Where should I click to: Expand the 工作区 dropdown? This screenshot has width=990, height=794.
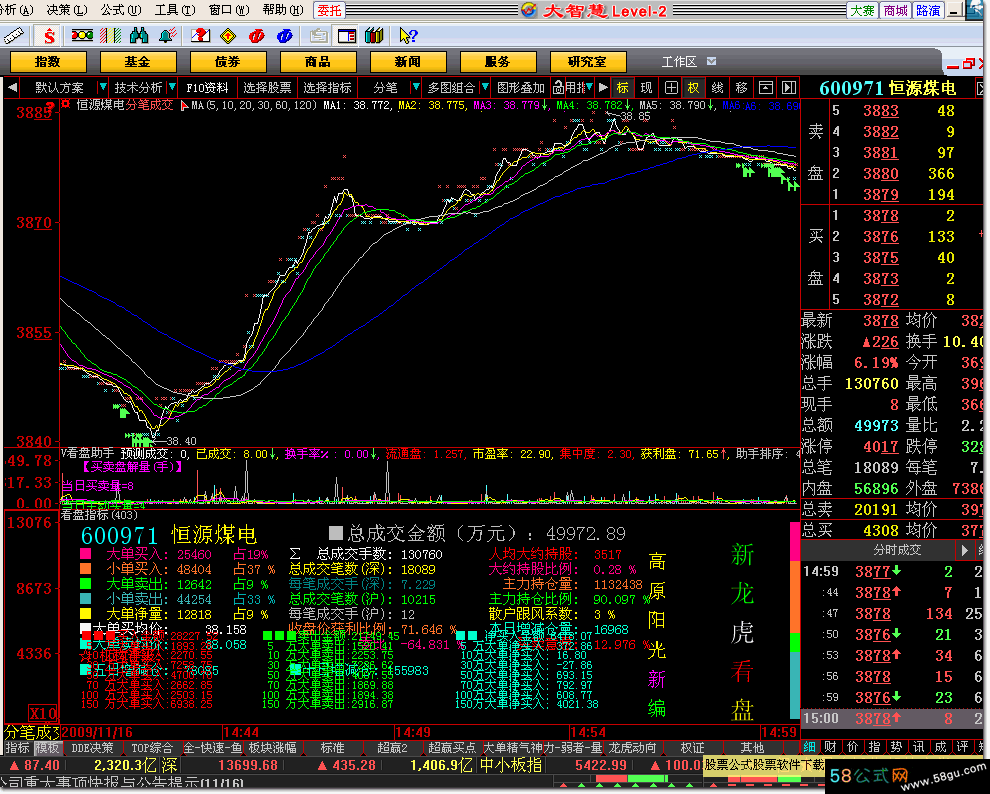coord(712,61)
